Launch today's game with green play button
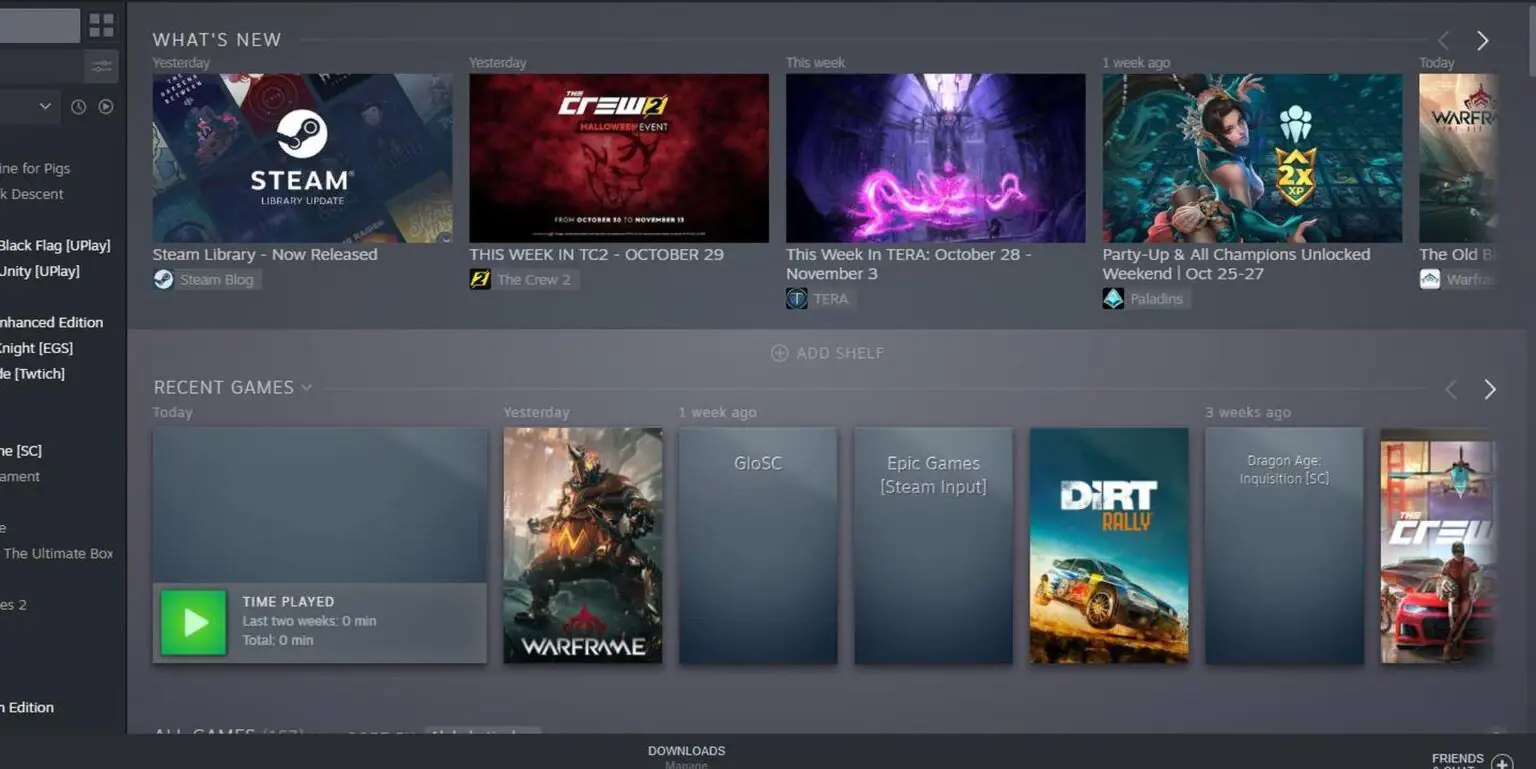1536x769 pixels. (x=194, y=623)
